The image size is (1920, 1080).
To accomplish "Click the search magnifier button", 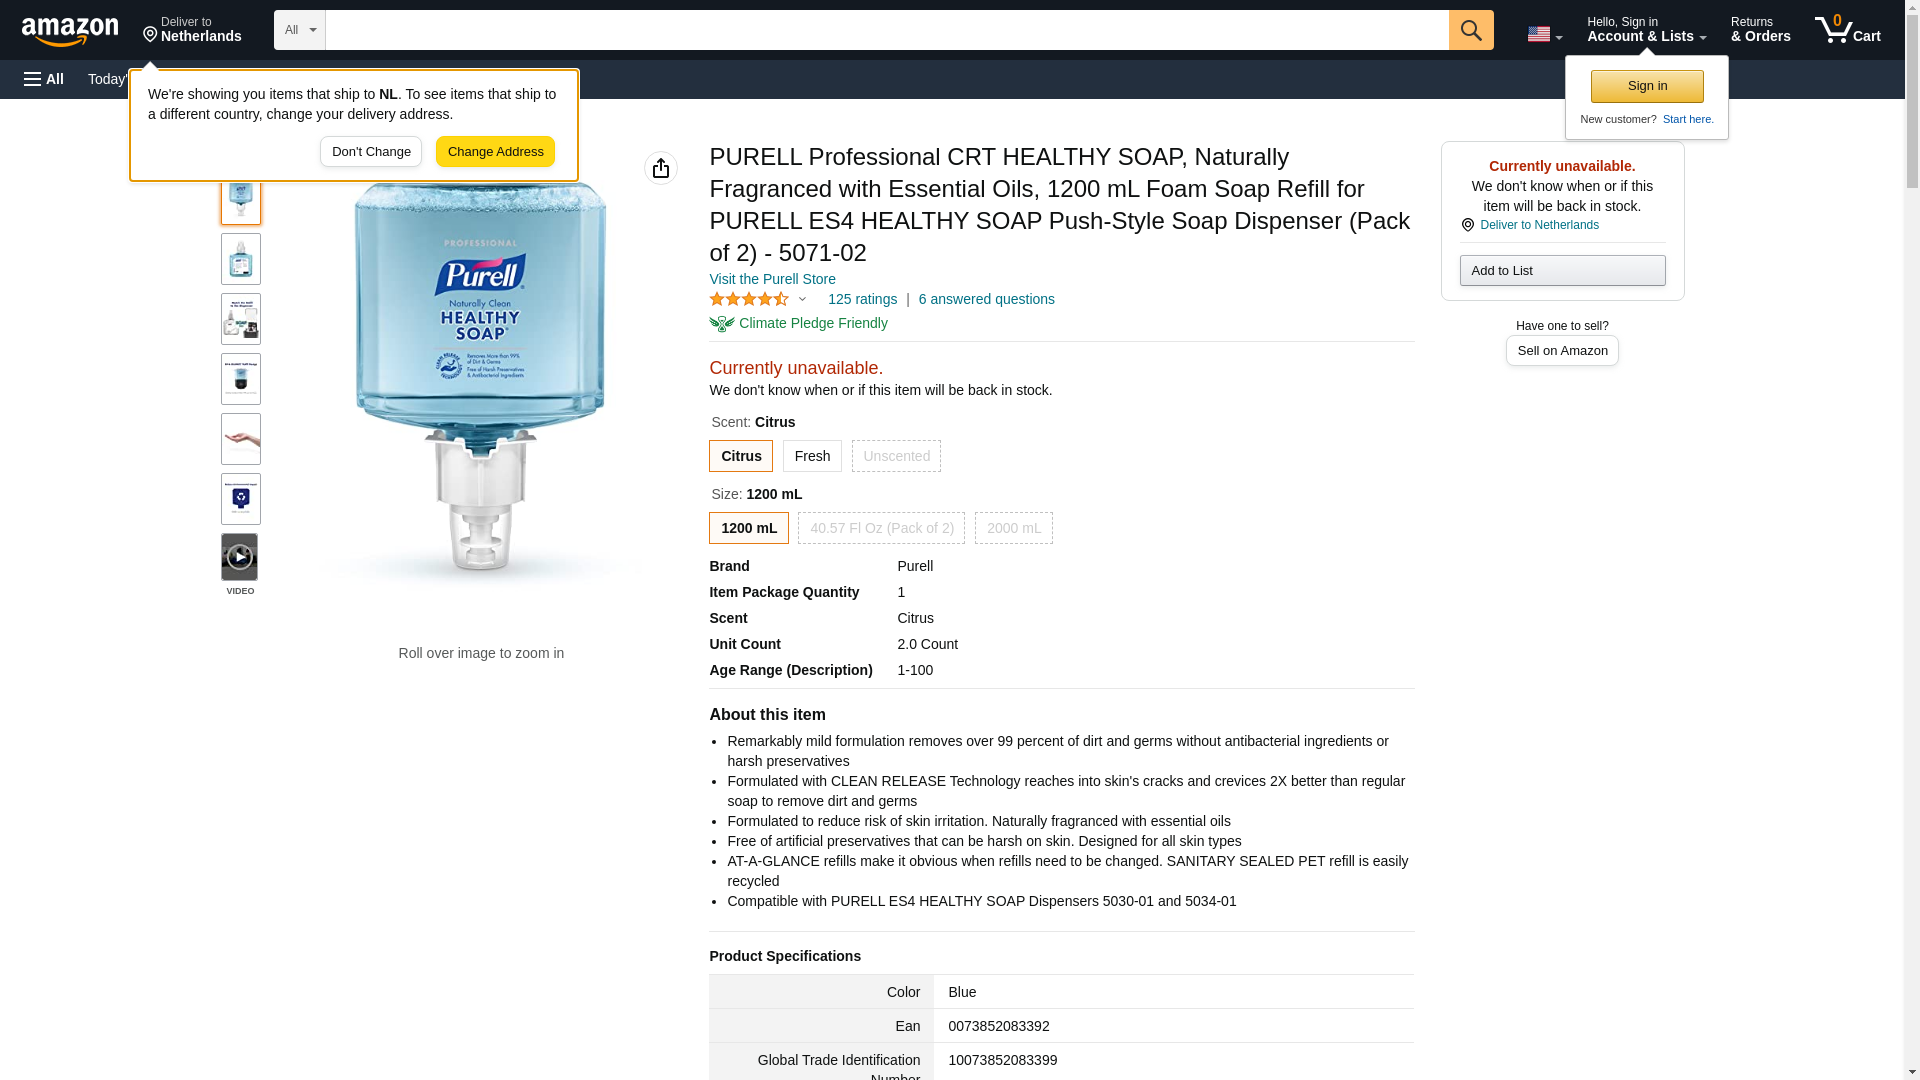I will 1470,30.
